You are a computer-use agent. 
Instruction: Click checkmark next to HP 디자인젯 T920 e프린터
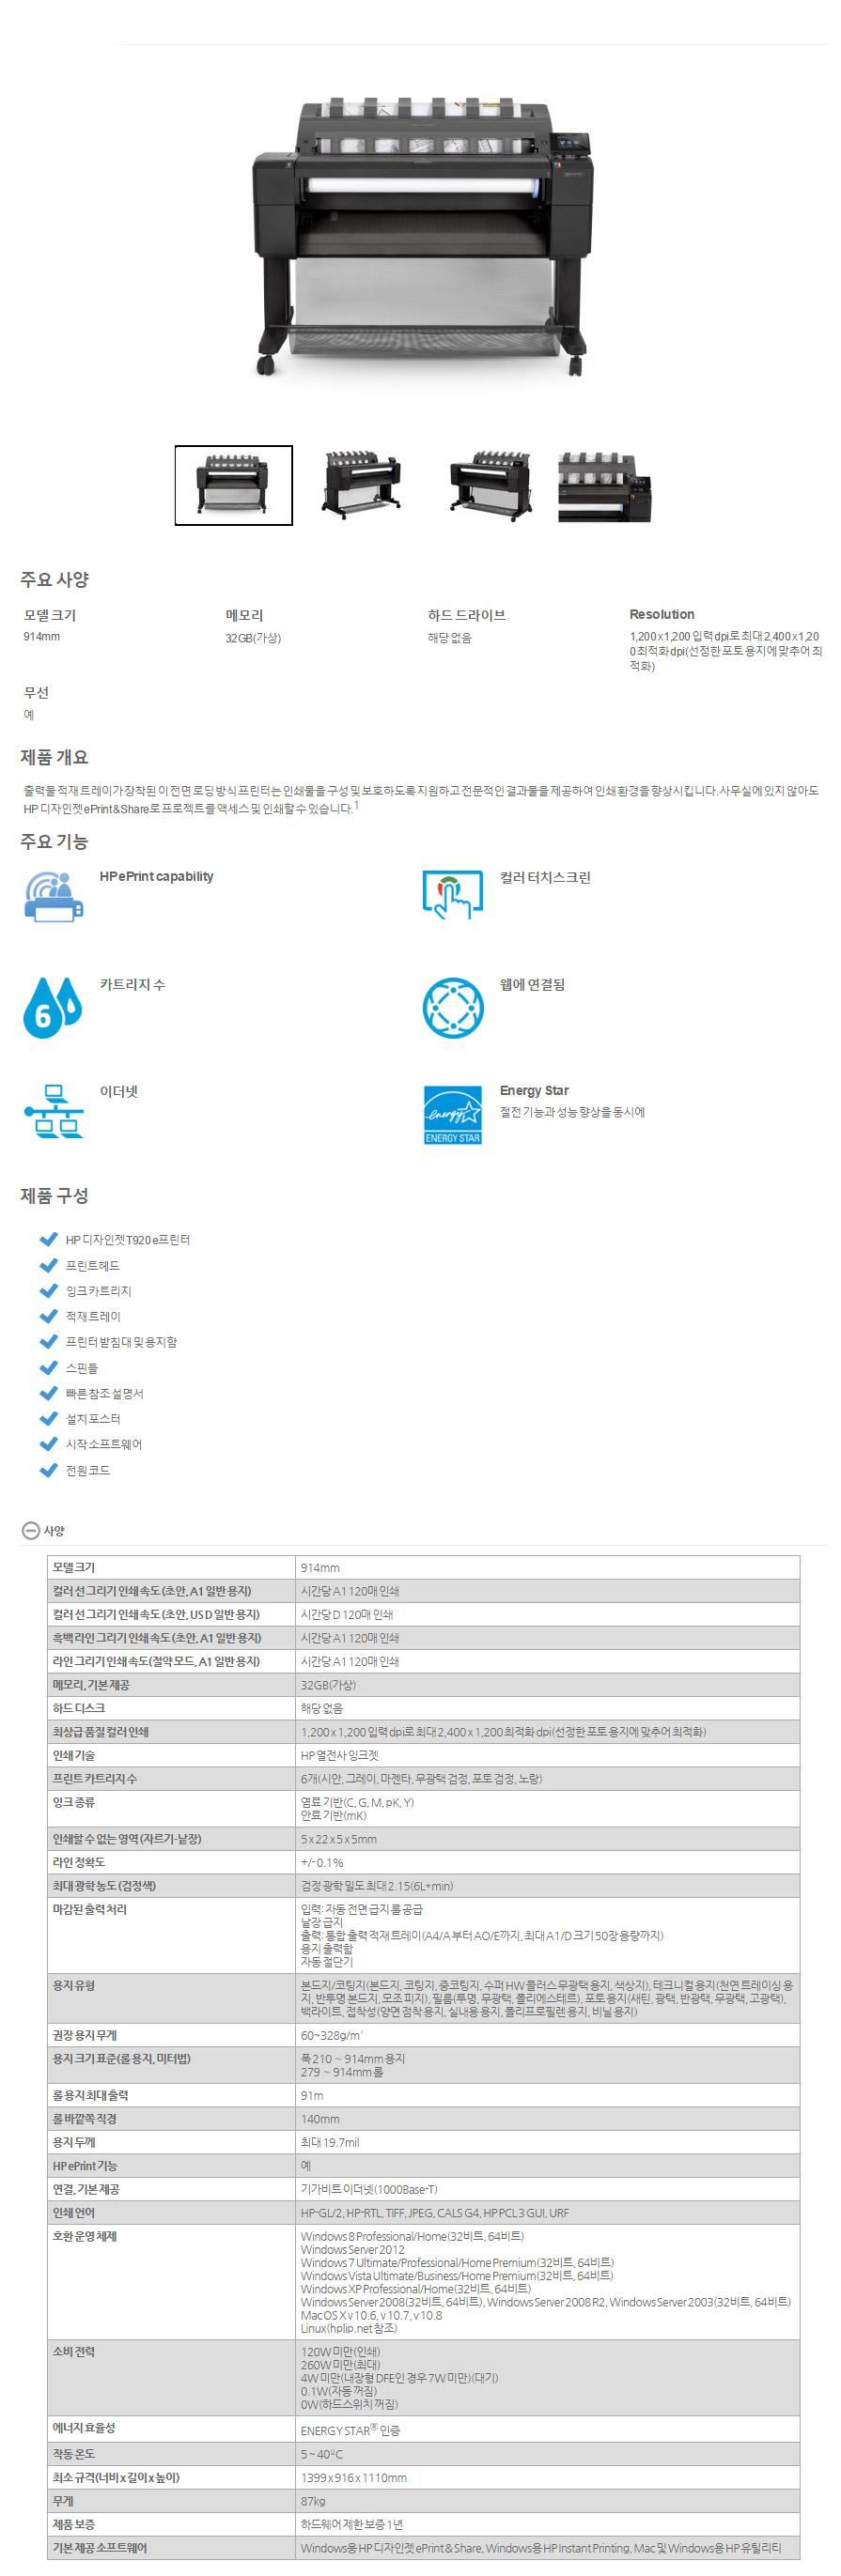click(48, 1239)
